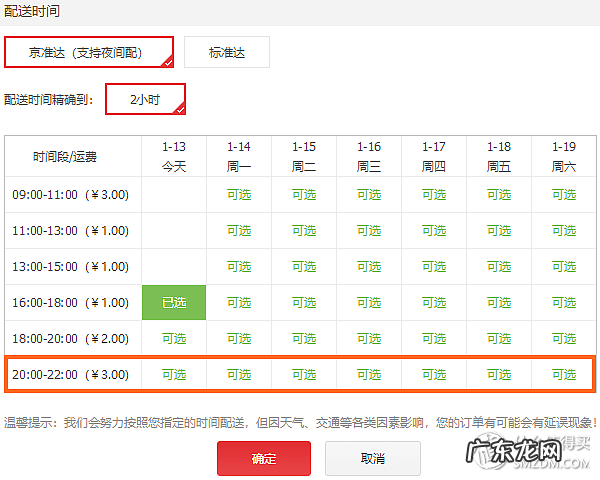Choose 09:00-11:00 slot on 1-18 周五
This screenshot has width=600, height=480.
(499, 194)
